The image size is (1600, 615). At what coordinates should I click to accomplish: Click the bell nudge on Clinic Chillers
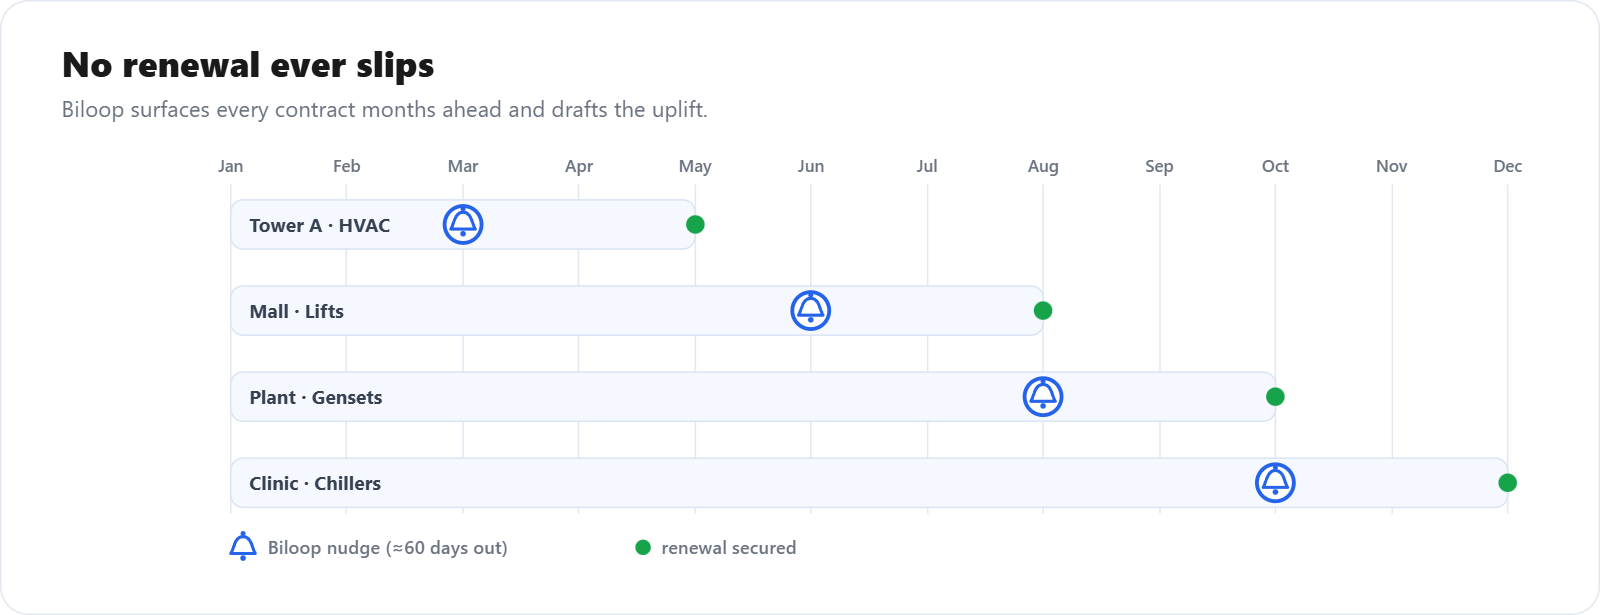pyautogui.click(x=1275, y=482)
